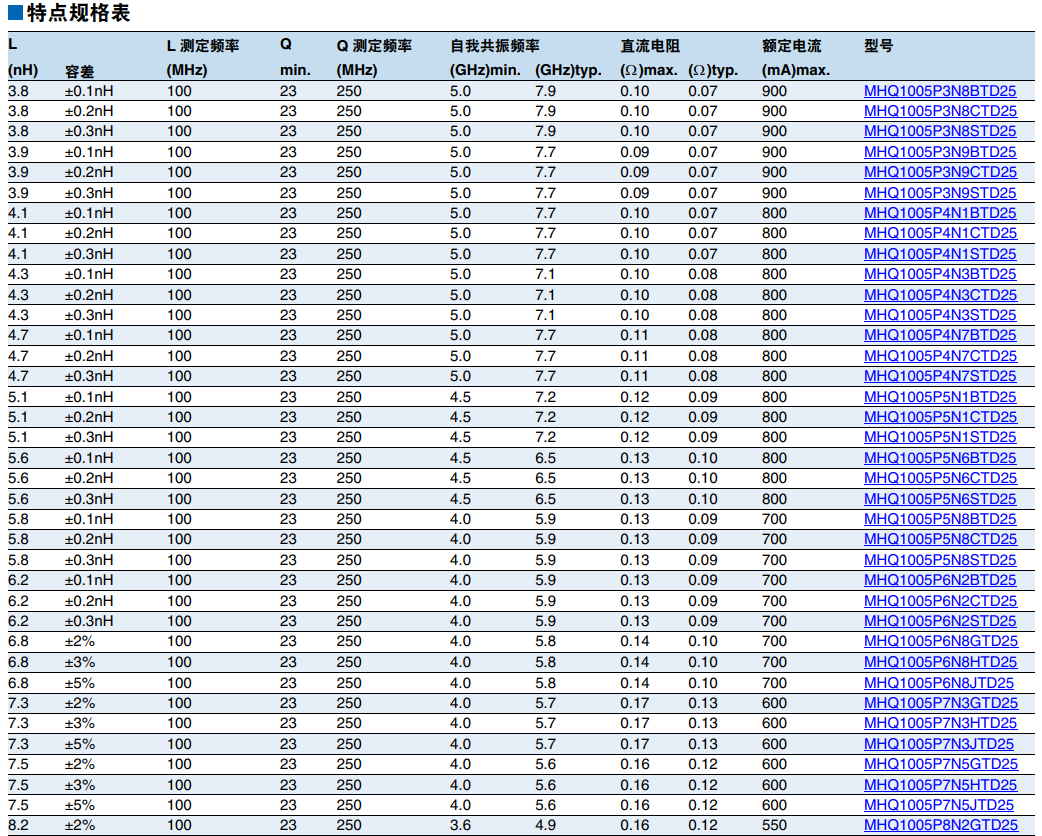Follow the MHQ1005P5N8CTD25 model link

point(940,539)
